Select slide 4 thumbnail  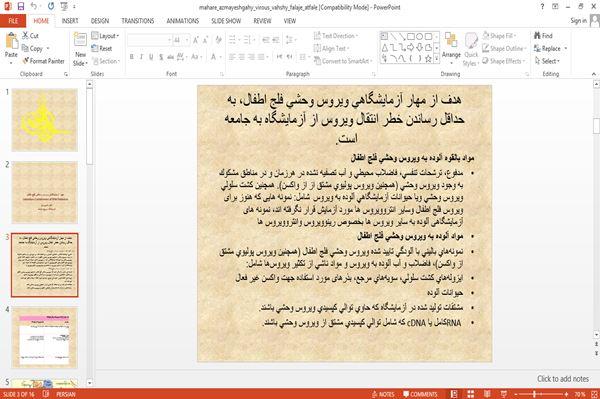[x=44, y=337]
